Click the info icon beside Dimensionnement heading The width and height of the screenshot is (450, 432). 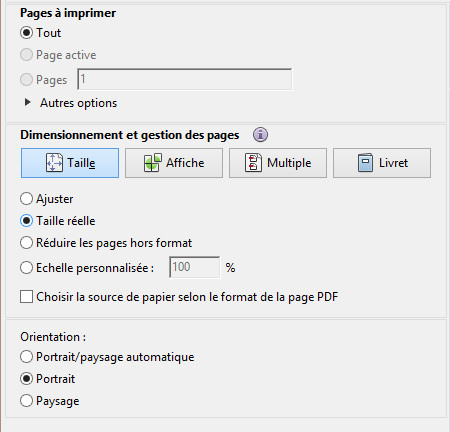click(x=260, y=135)
